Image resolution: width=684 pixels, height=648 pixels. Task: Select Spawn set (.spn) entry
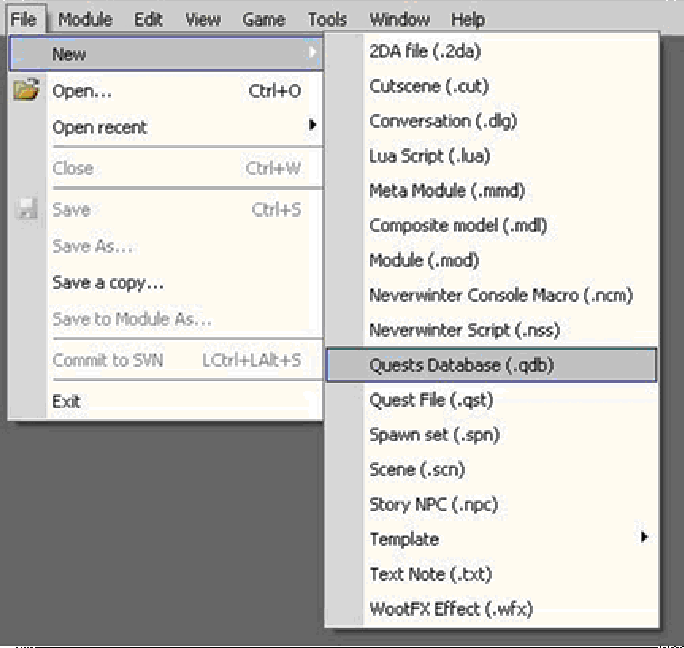click(434, 434)
